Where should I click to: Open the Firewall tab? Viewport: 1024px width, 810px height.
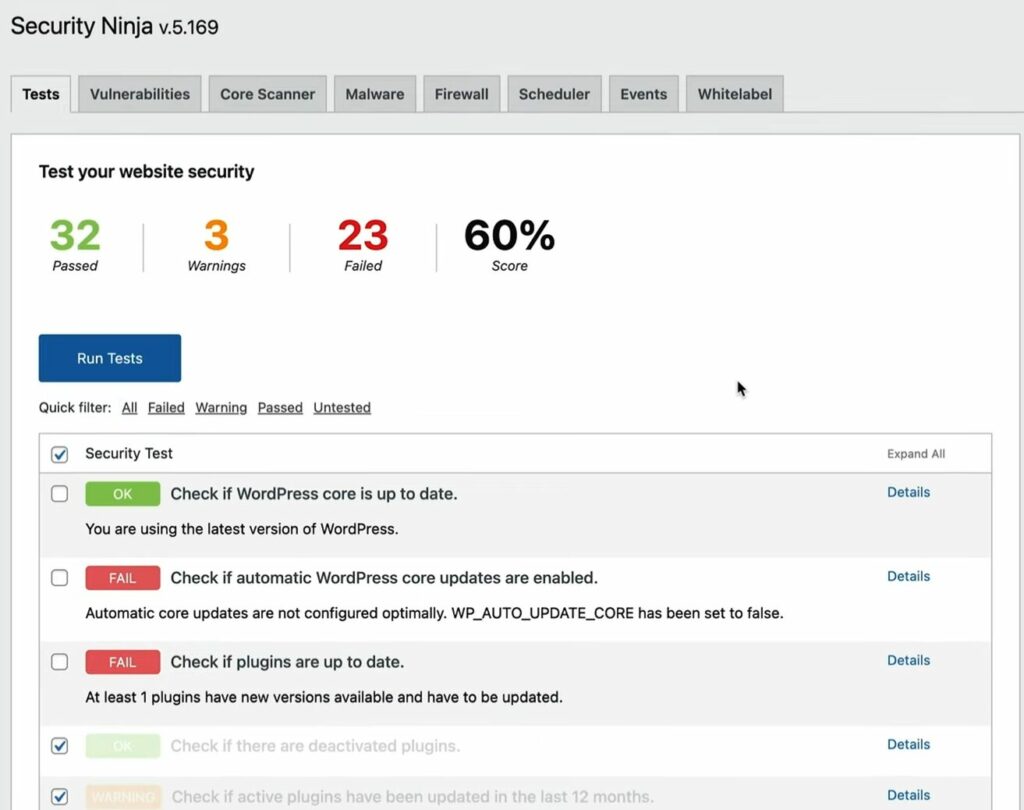click(x=462, y=94)
